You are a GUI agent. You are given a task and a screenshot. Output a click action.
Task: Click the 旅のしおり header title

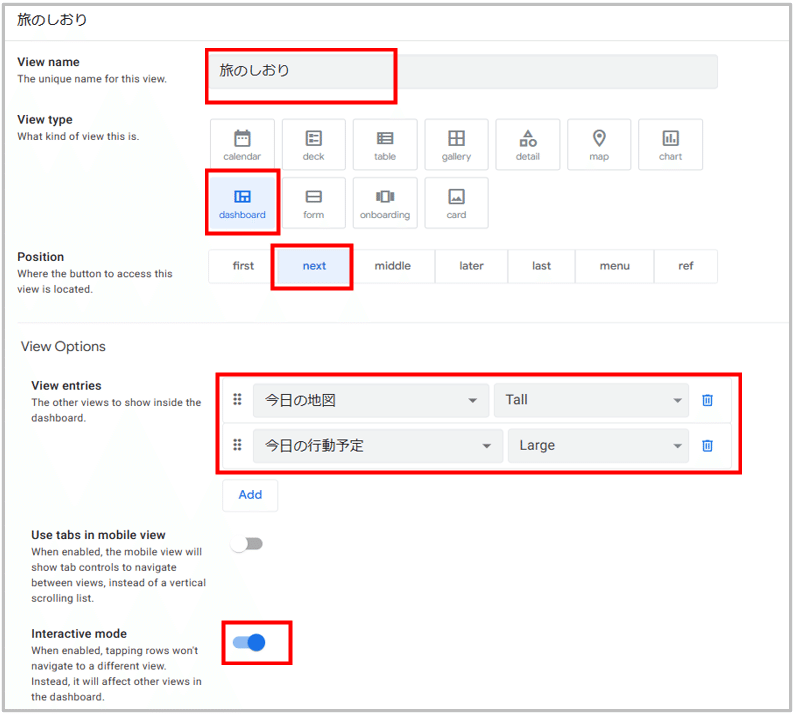point(52,19)
